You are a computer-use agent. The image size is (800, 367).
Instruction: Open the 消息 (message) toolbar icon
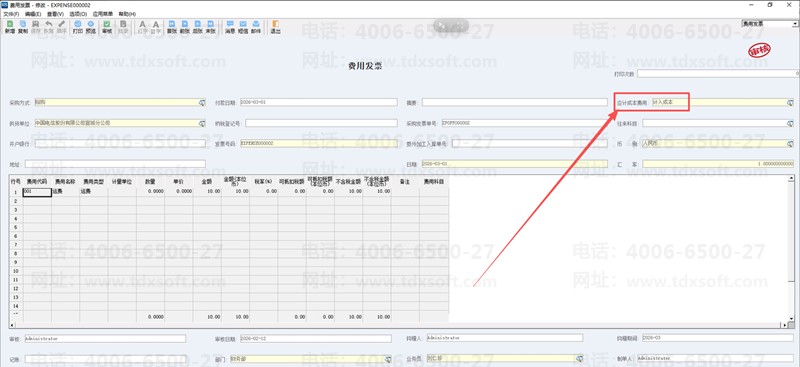(230, 27)
